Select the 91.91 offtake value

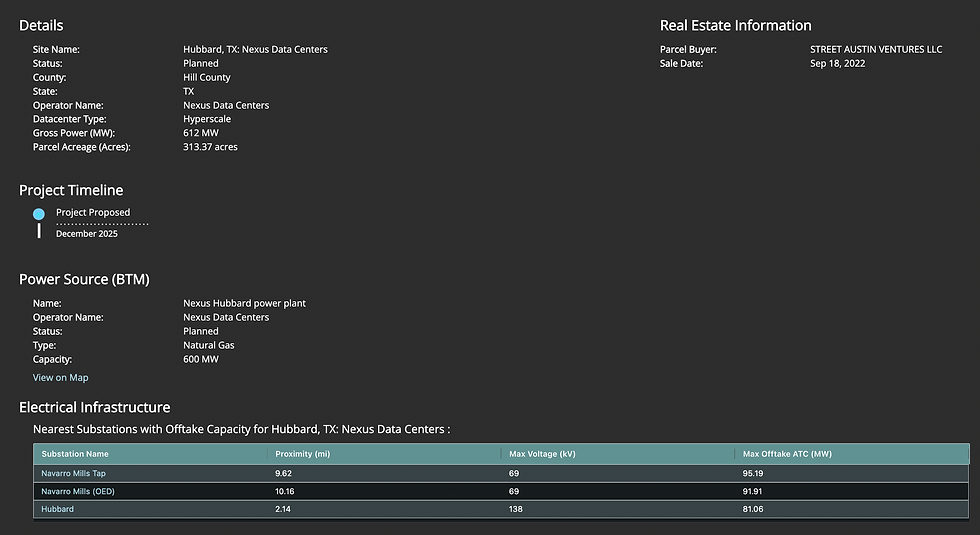(752, 491)
